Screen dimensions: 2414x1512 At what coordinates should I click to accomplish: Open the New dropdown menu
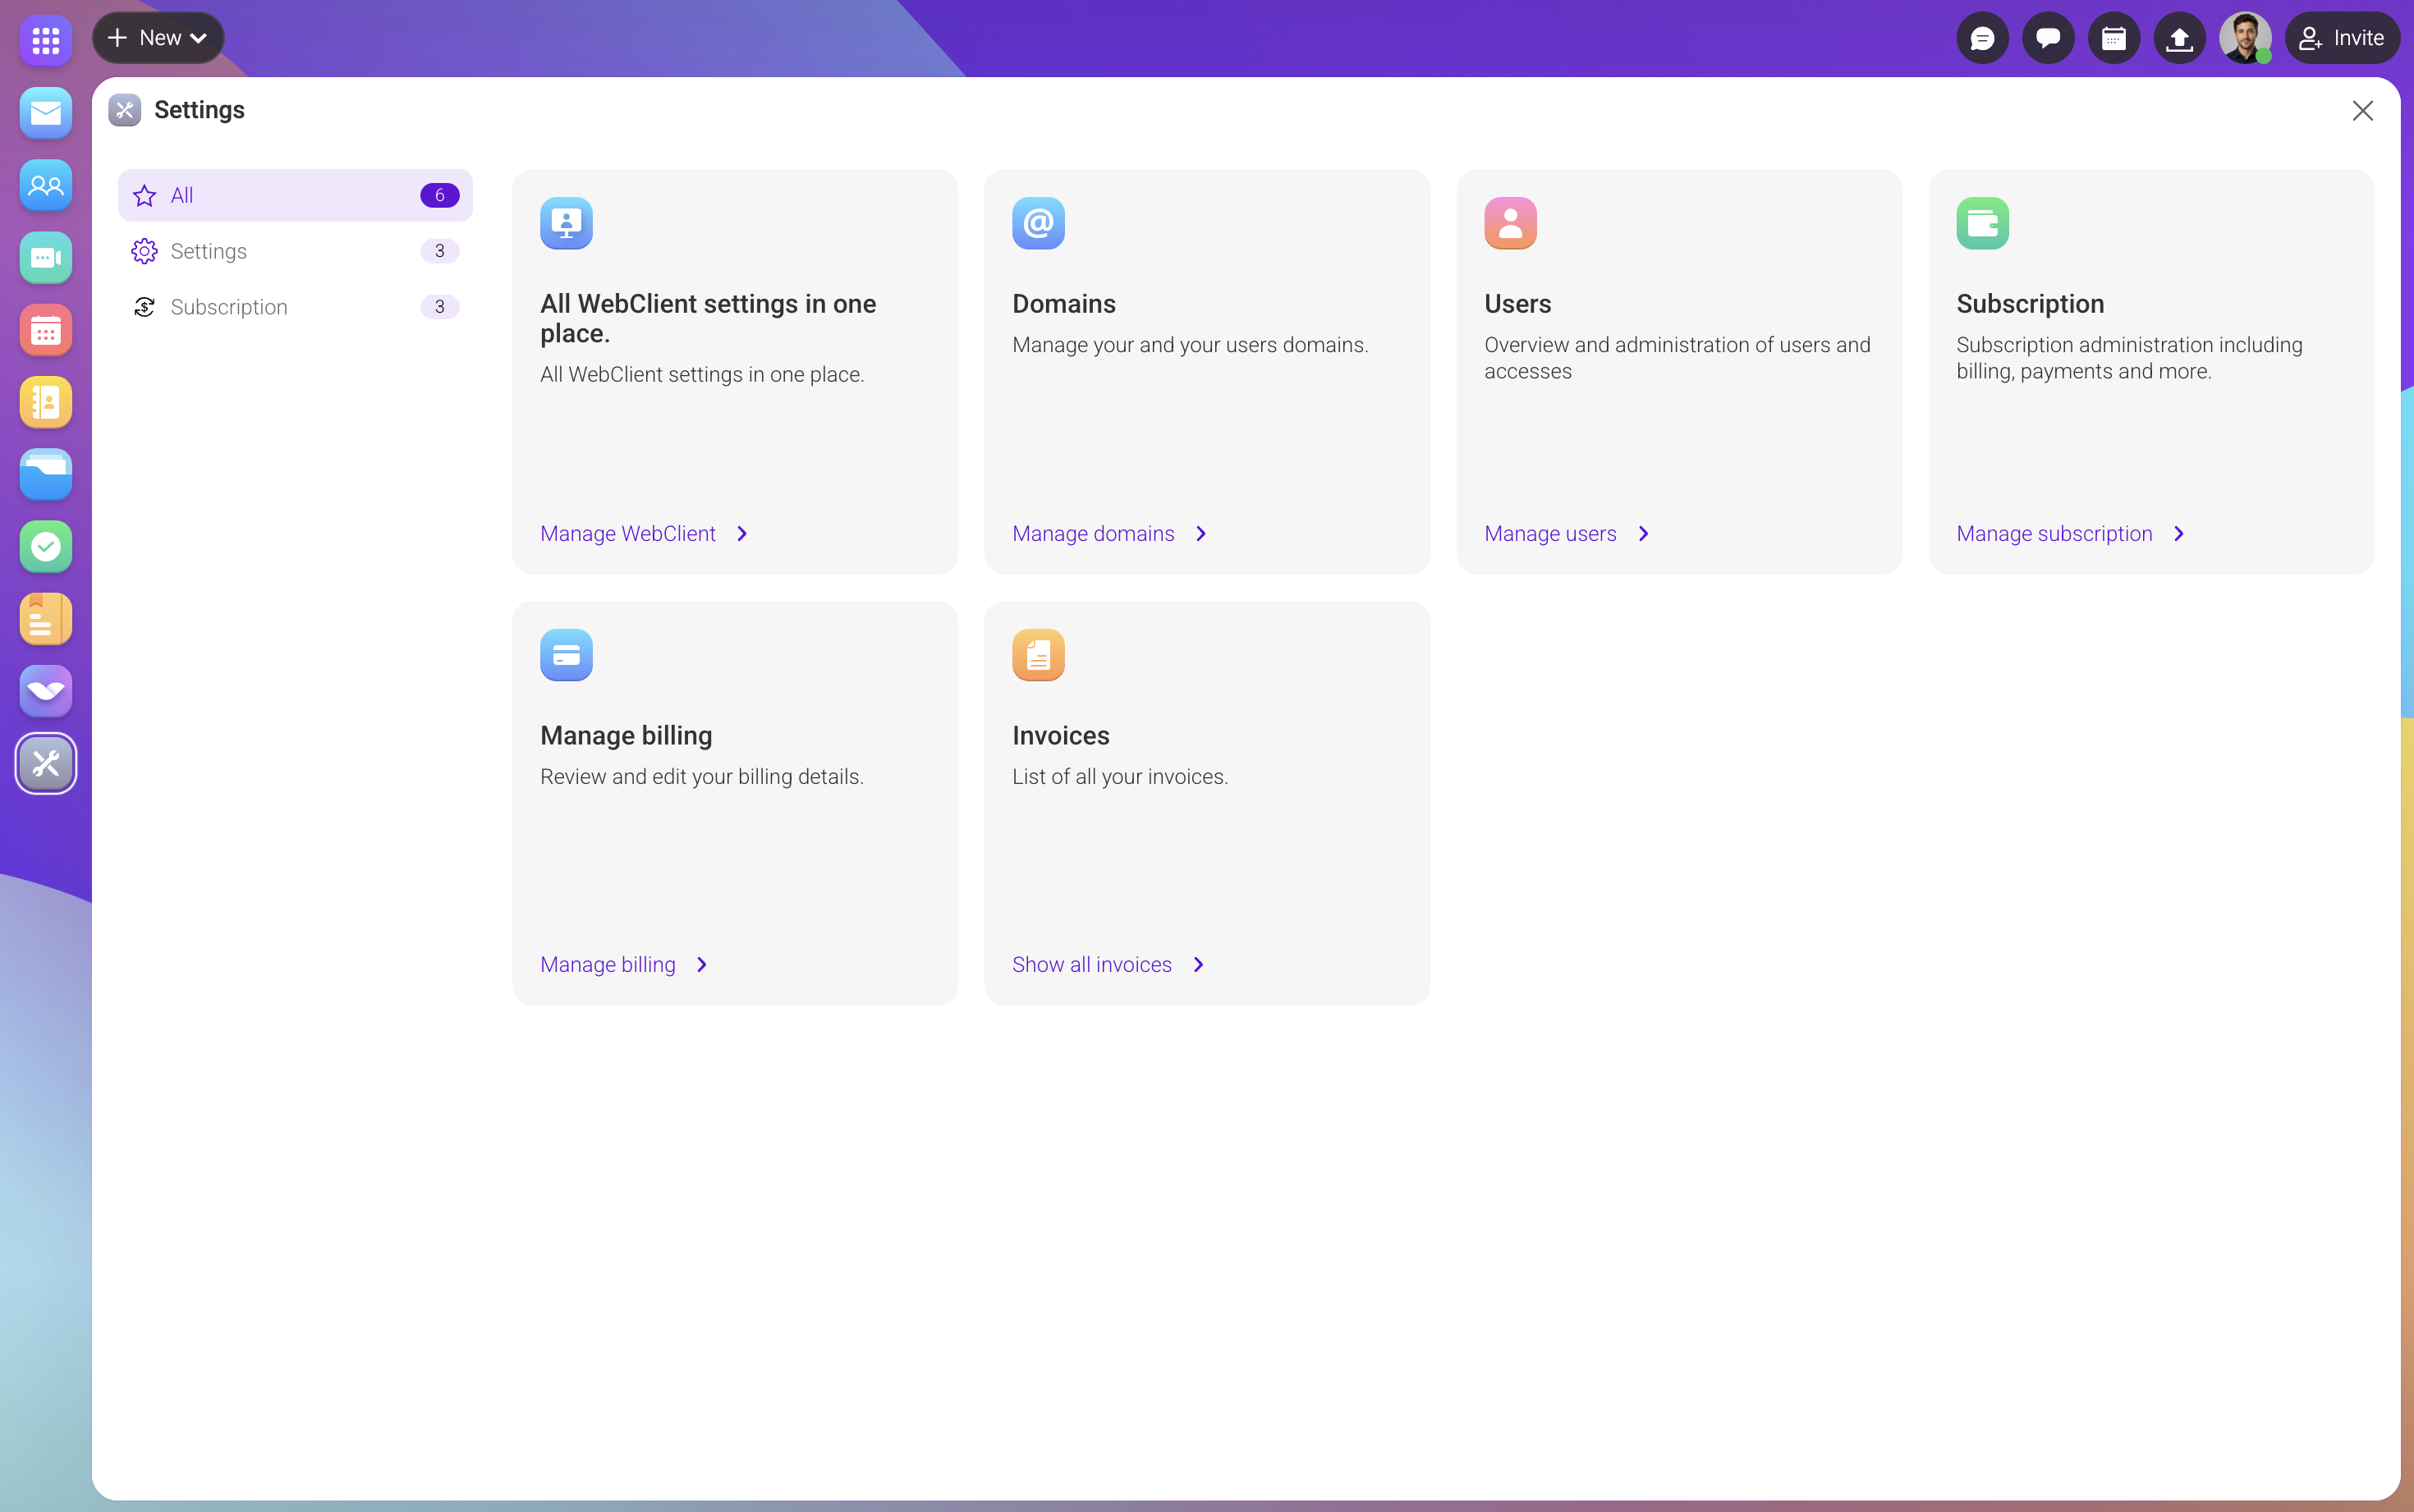pyautogui.click(x=158, y=38)
